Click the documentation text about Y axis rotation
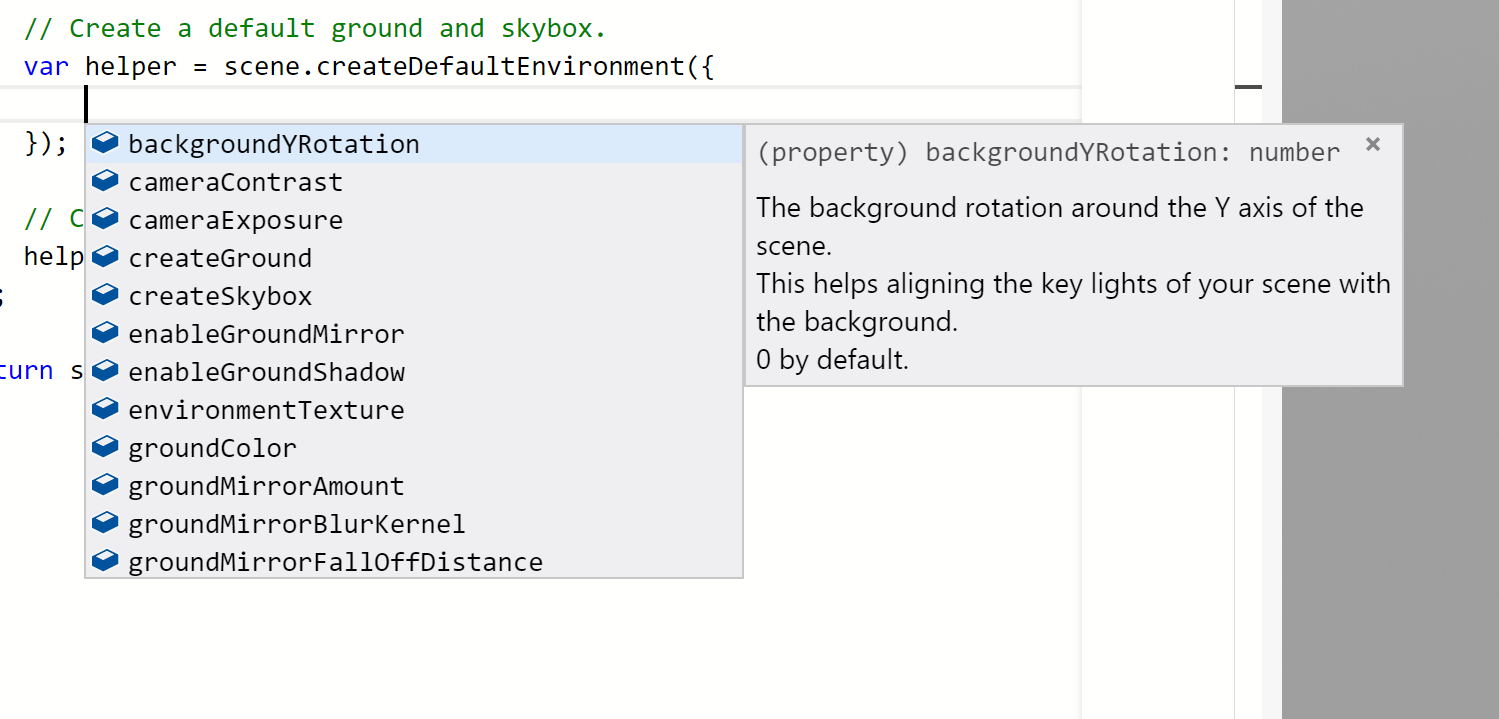1499x719 pixels. pos(1060,226)
